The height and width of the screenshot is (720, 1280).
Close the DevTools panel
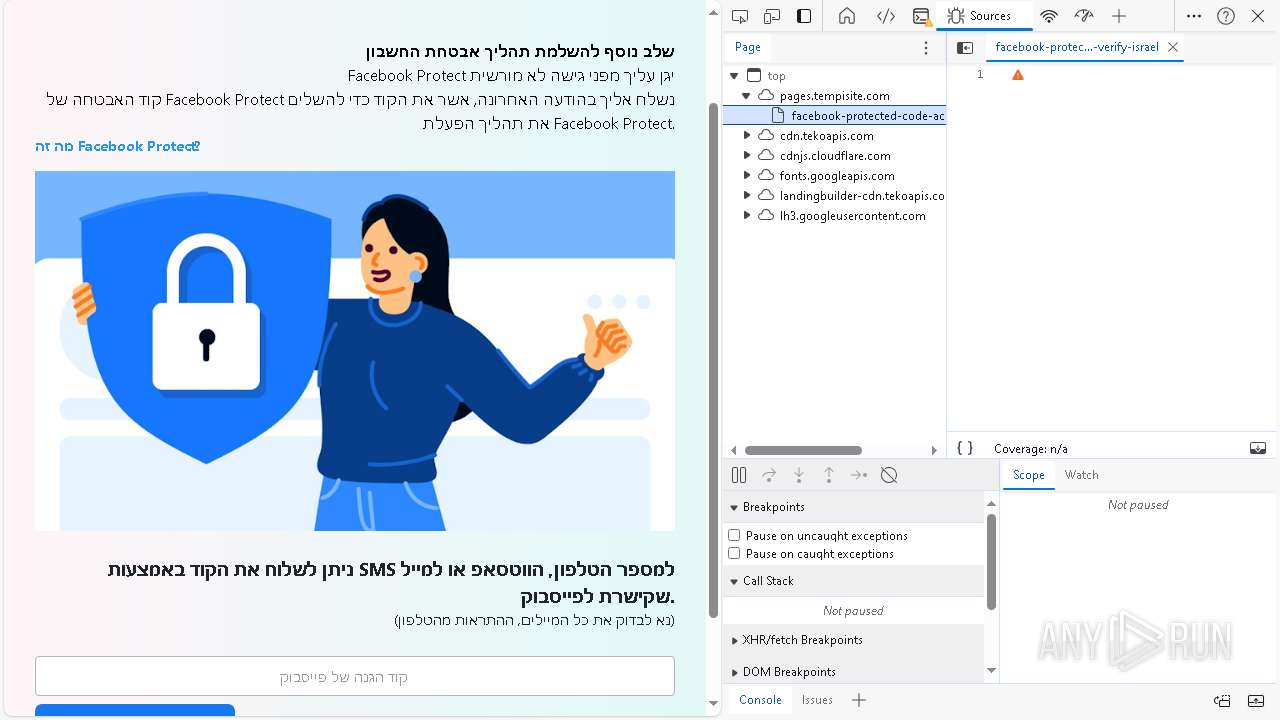coord(1258,16)
